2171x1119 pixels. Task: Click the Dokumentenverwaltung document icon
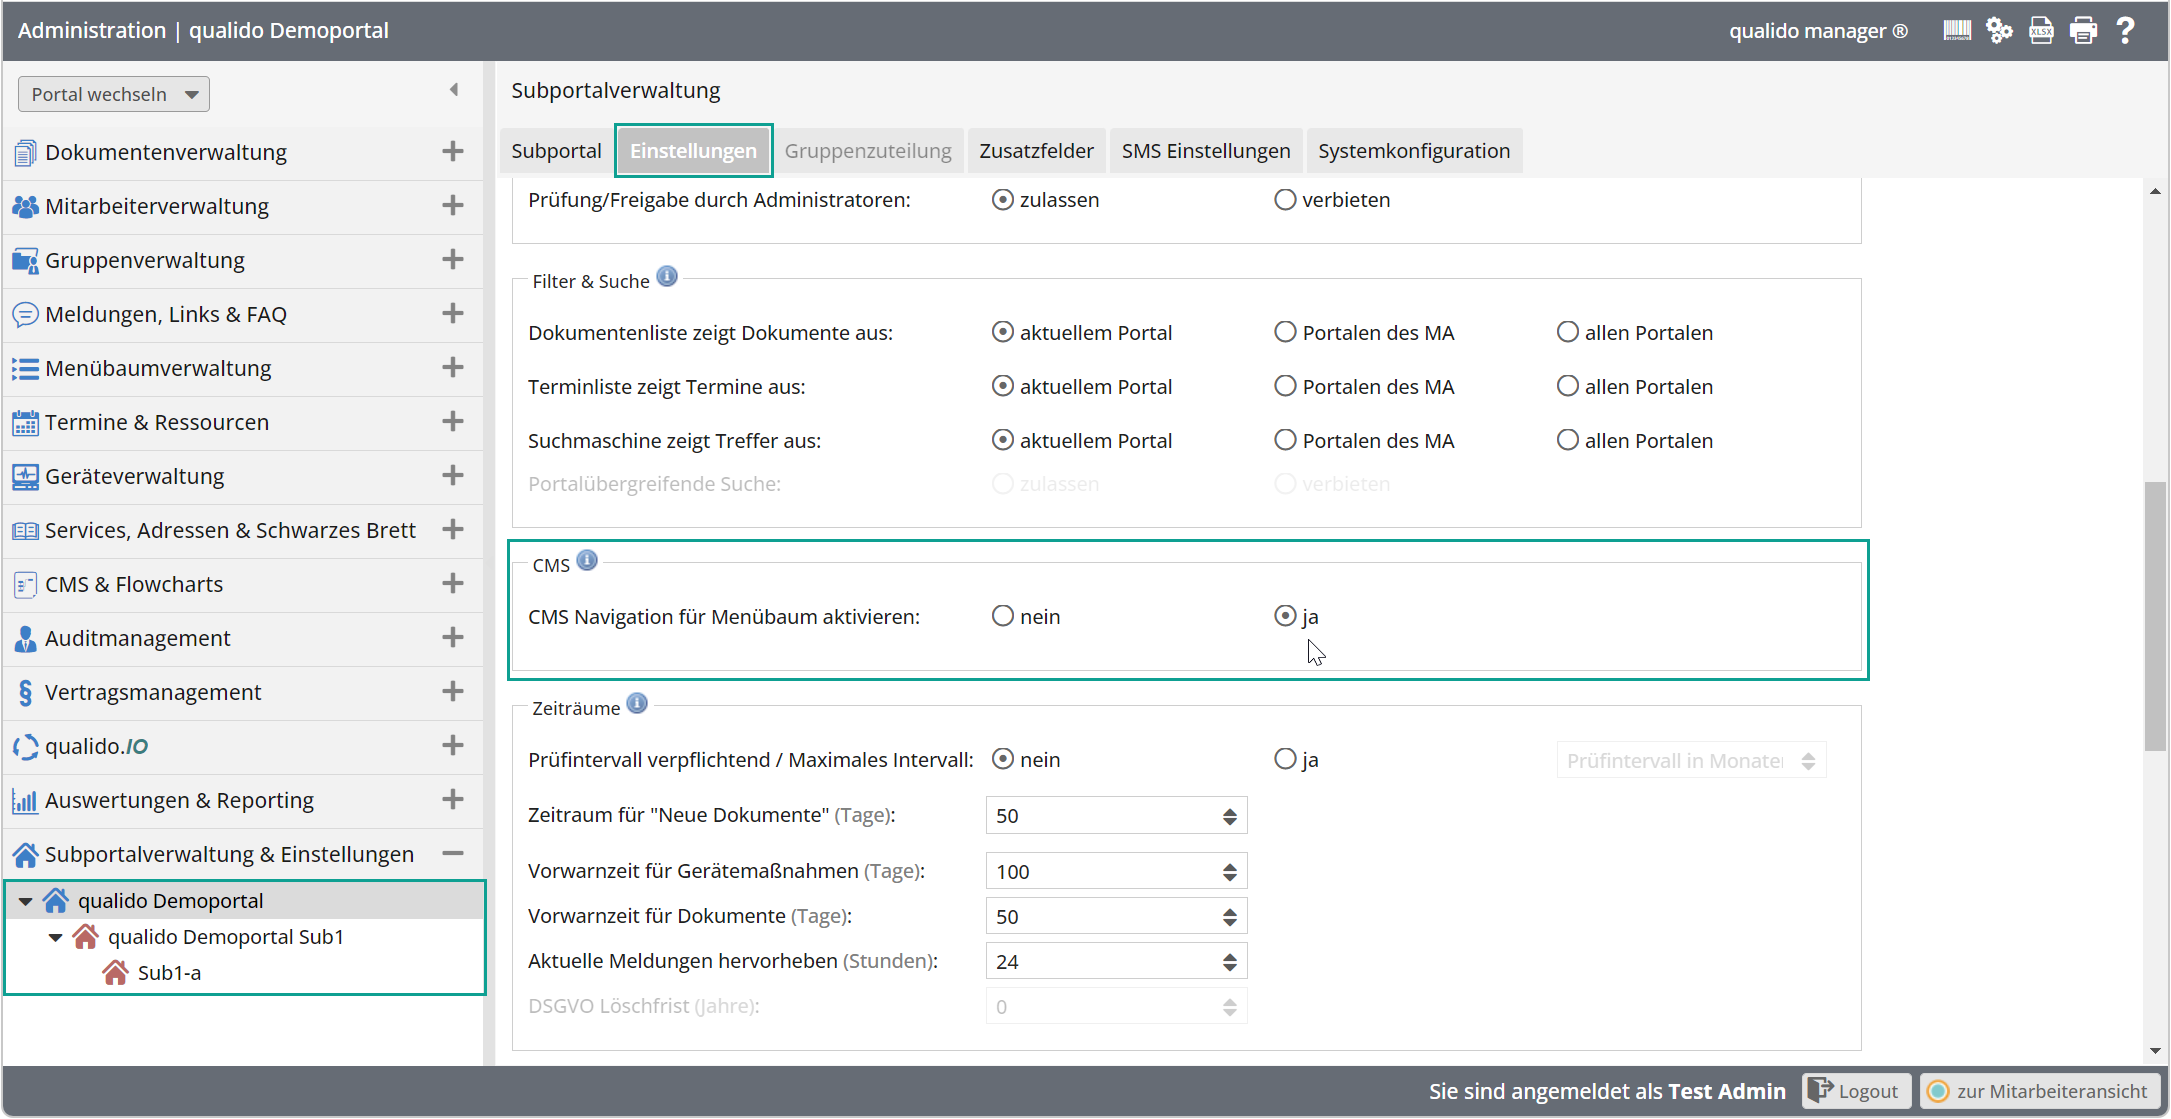[25, 153]
